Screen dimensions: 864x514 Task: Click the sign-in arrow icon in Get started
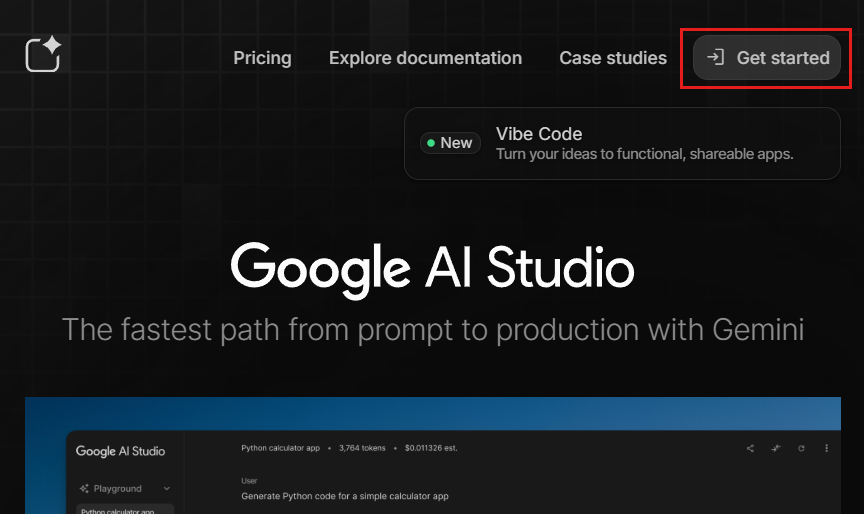[715, 58]
